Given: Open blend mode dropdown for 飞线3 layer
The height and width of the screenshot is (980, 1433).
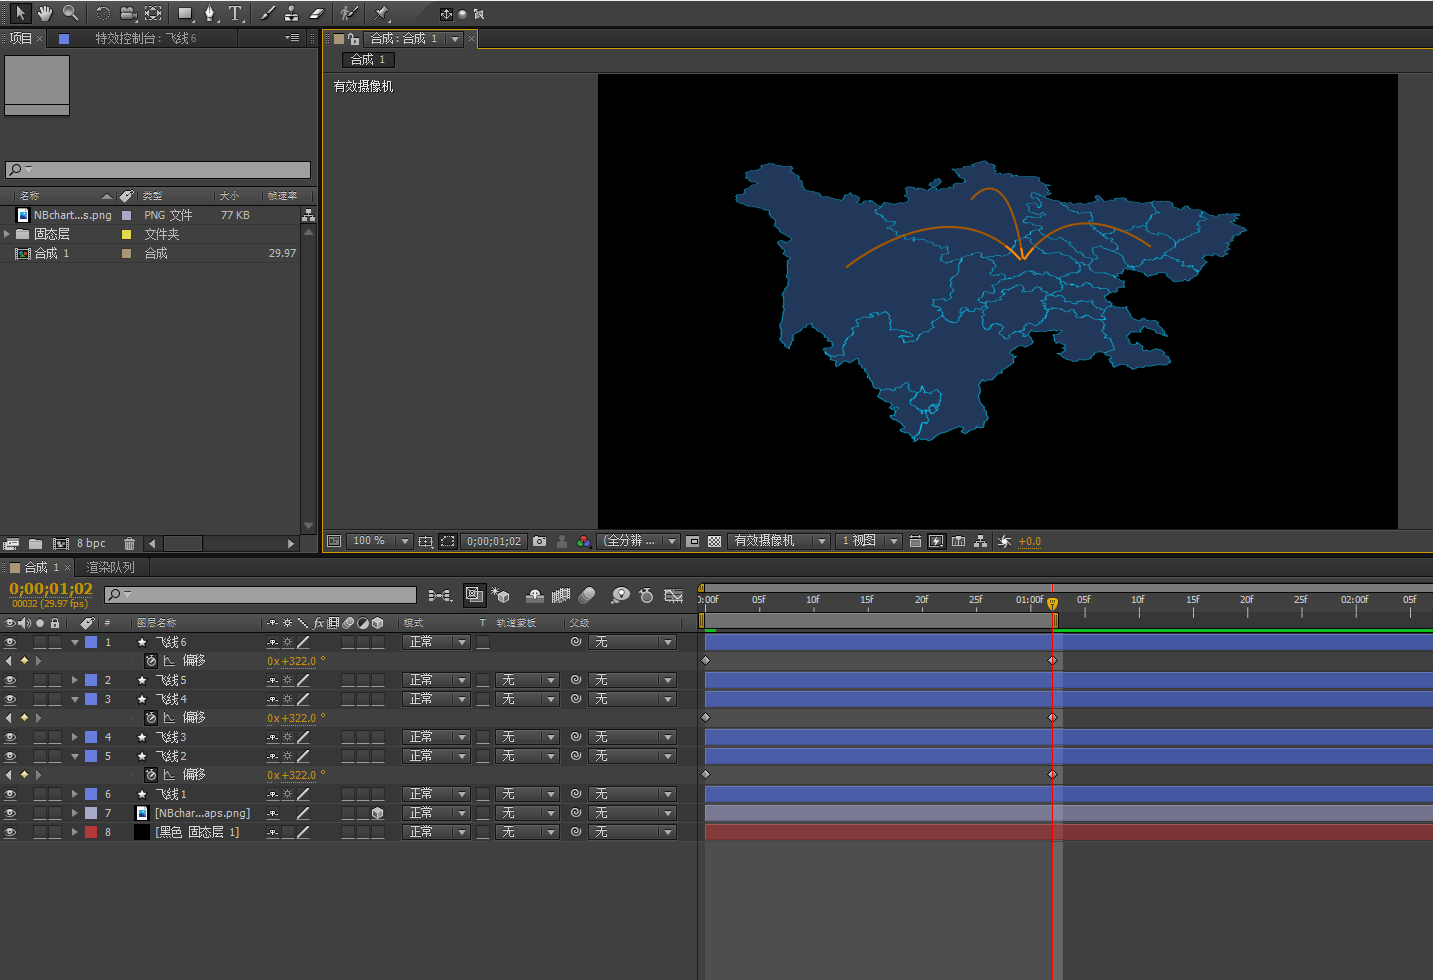Looking at the screenshot, I should (x=436, y=737).
